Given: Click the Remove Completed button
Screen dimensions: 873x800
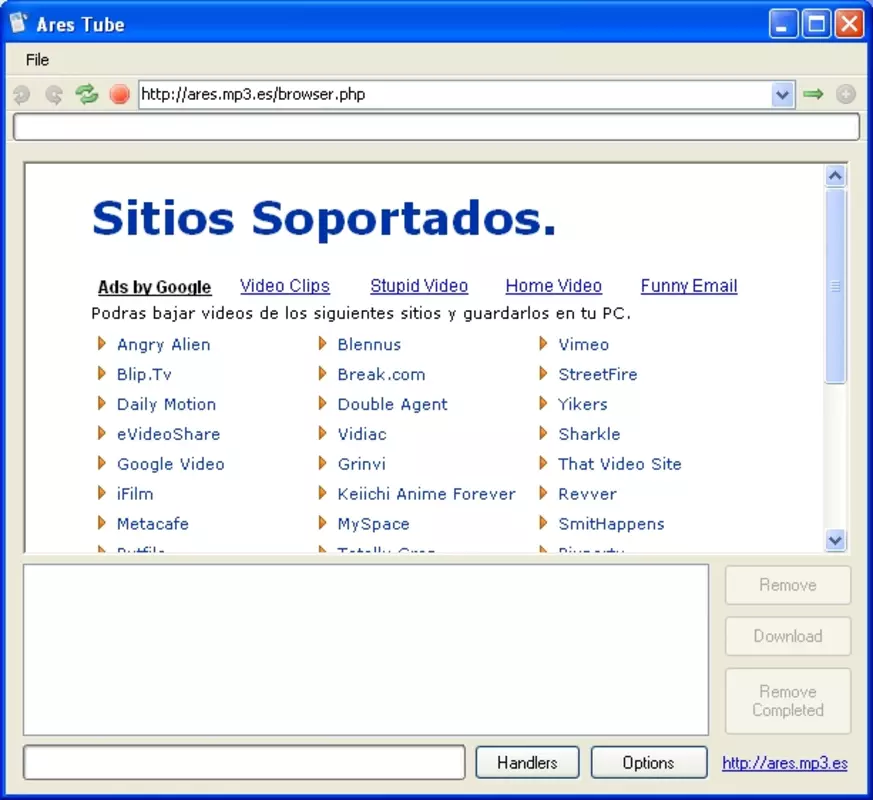Looking at the screenshot, I should pos(788,701).
